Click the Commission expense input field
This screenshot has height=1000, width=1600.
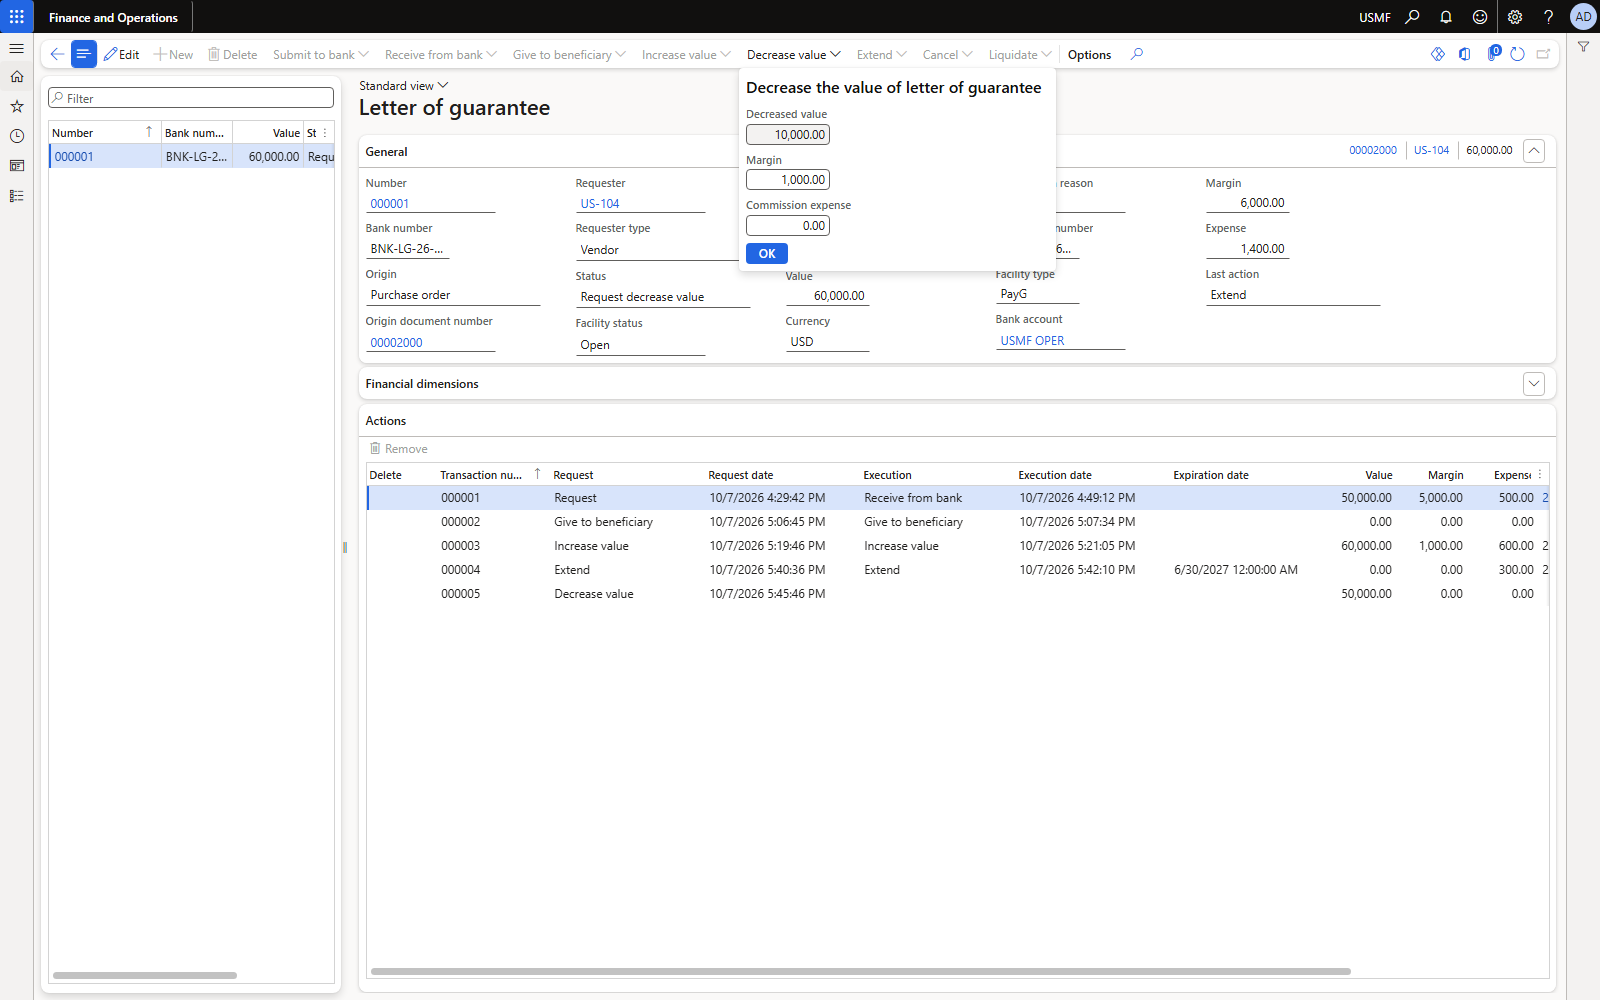coord(788,226)
